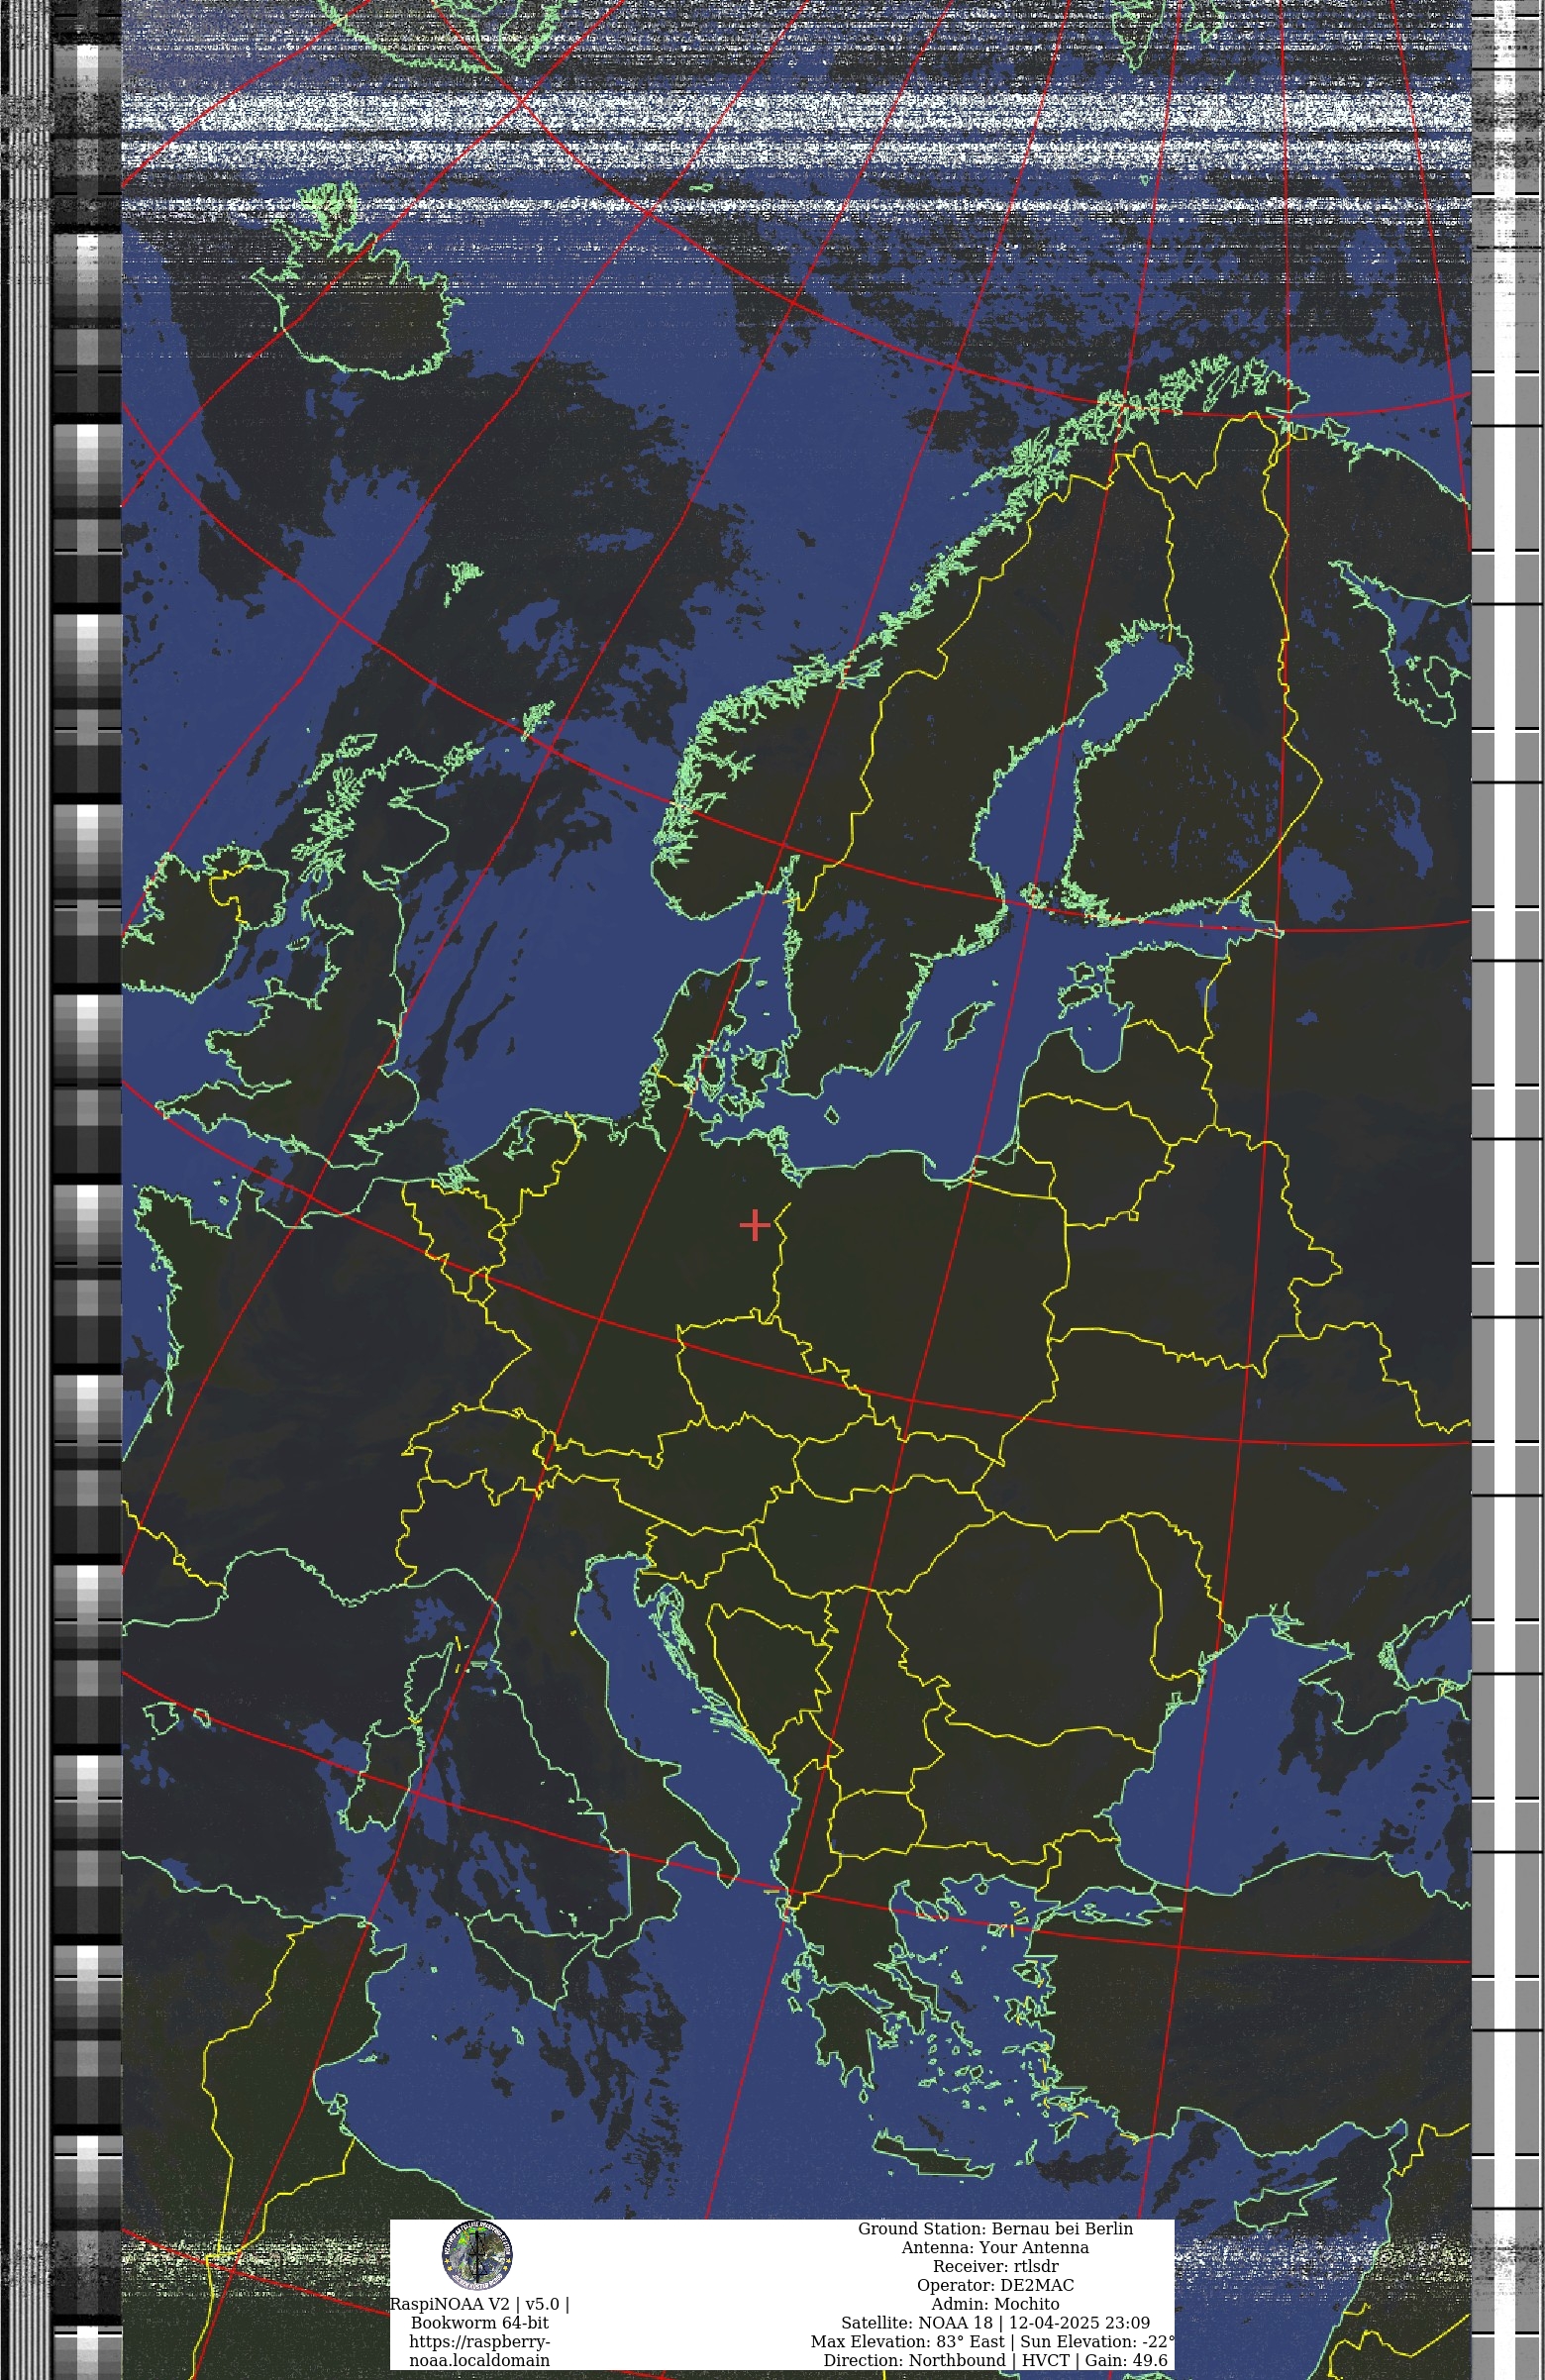Click the RaspiNOAA round logo emblem
The width and height of the screenshot is (1545, 2380).
[x=477, y=2255]
